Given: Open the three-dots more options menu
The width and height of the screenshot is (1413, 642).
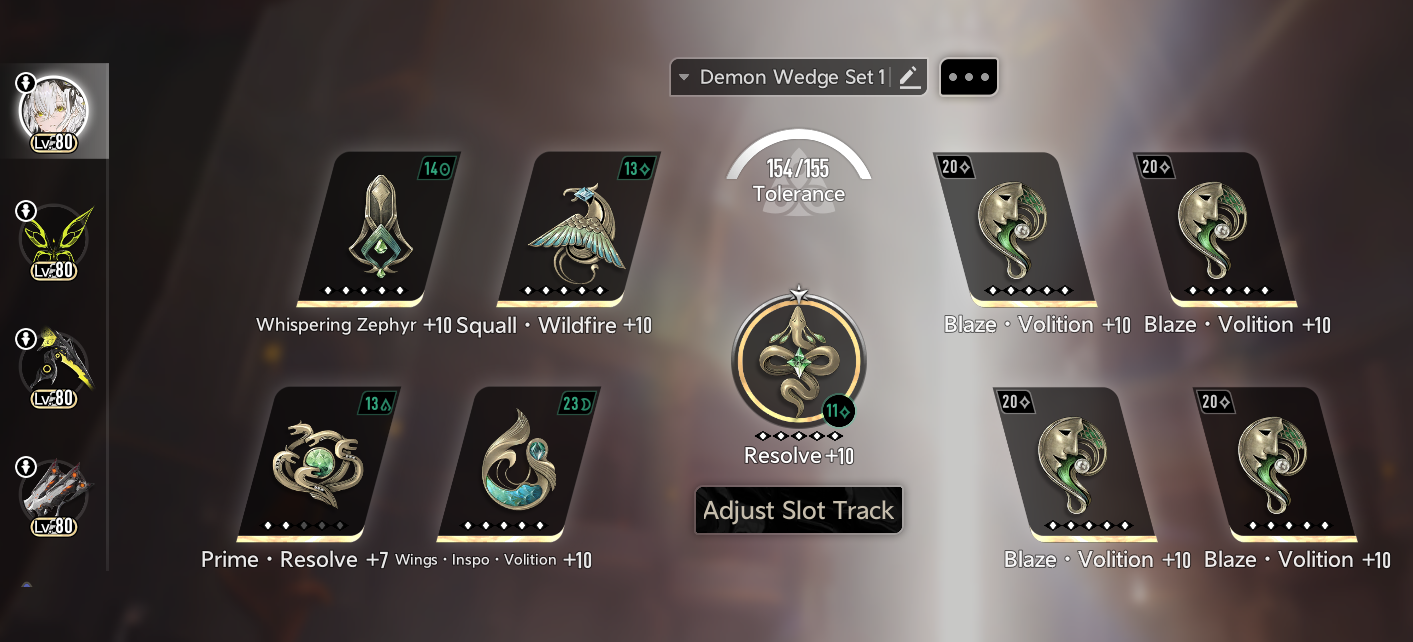Looking at the screenshot, I should tap(968, 77).
